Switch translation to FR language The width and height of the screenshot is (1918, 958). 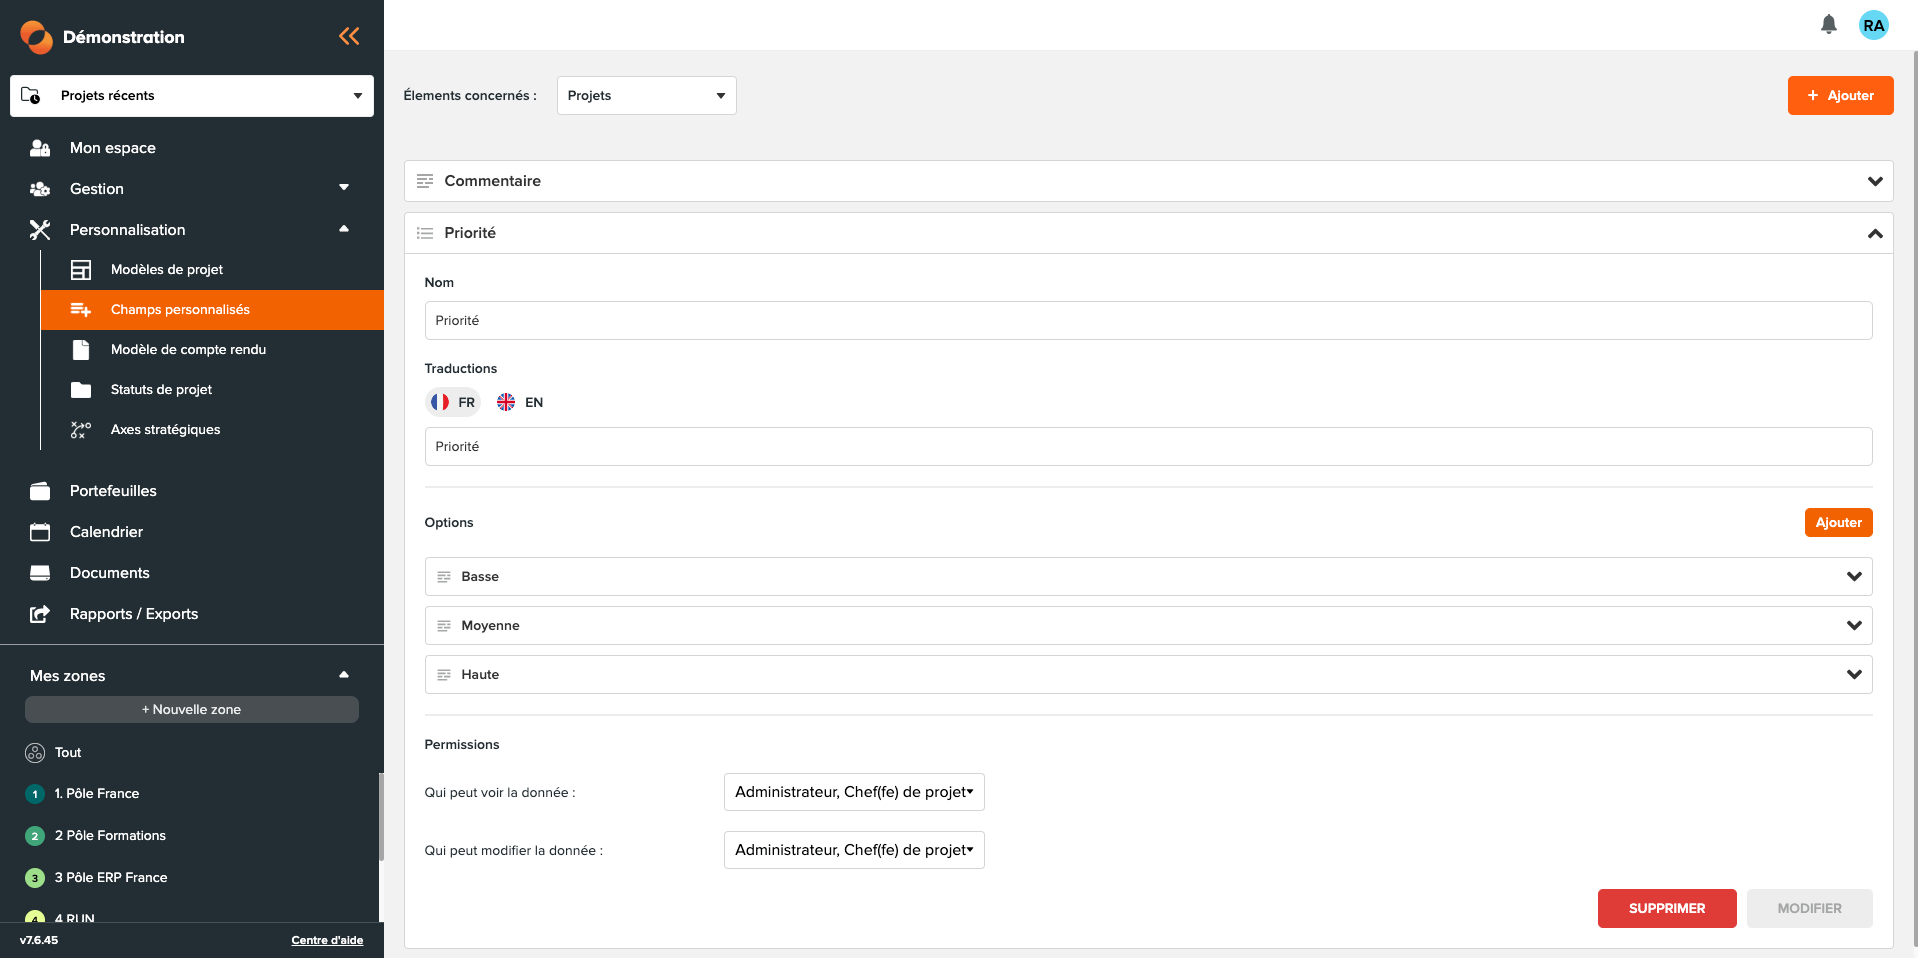point(453,402)
